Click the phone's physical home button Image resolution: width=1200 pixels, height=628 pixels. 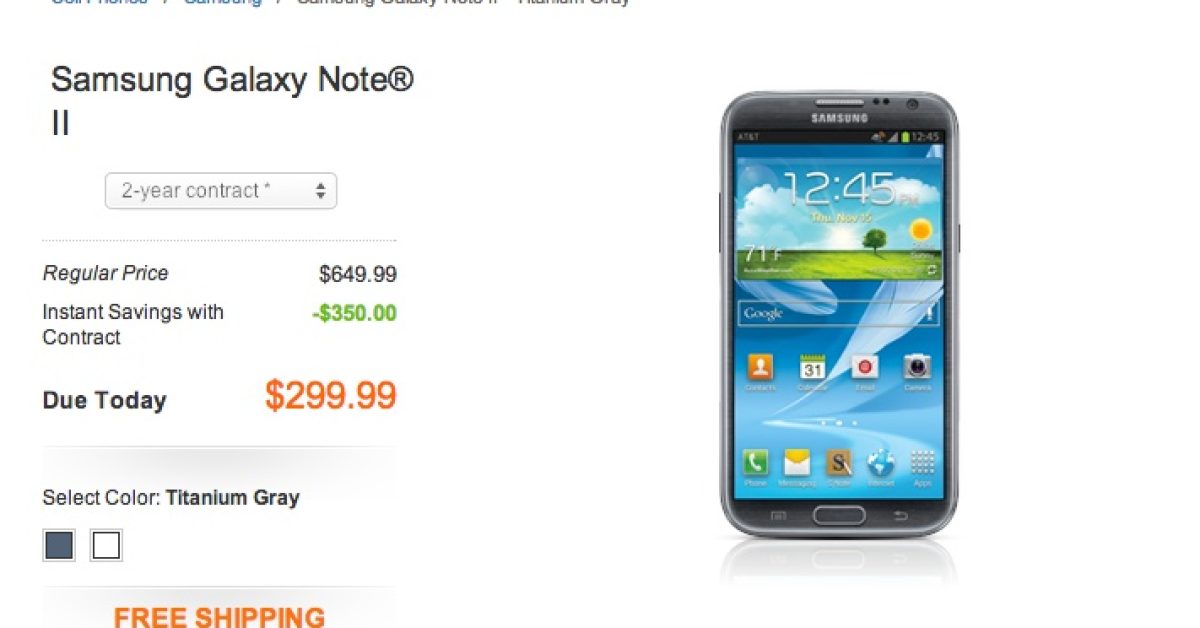click(x=838, y=515)
